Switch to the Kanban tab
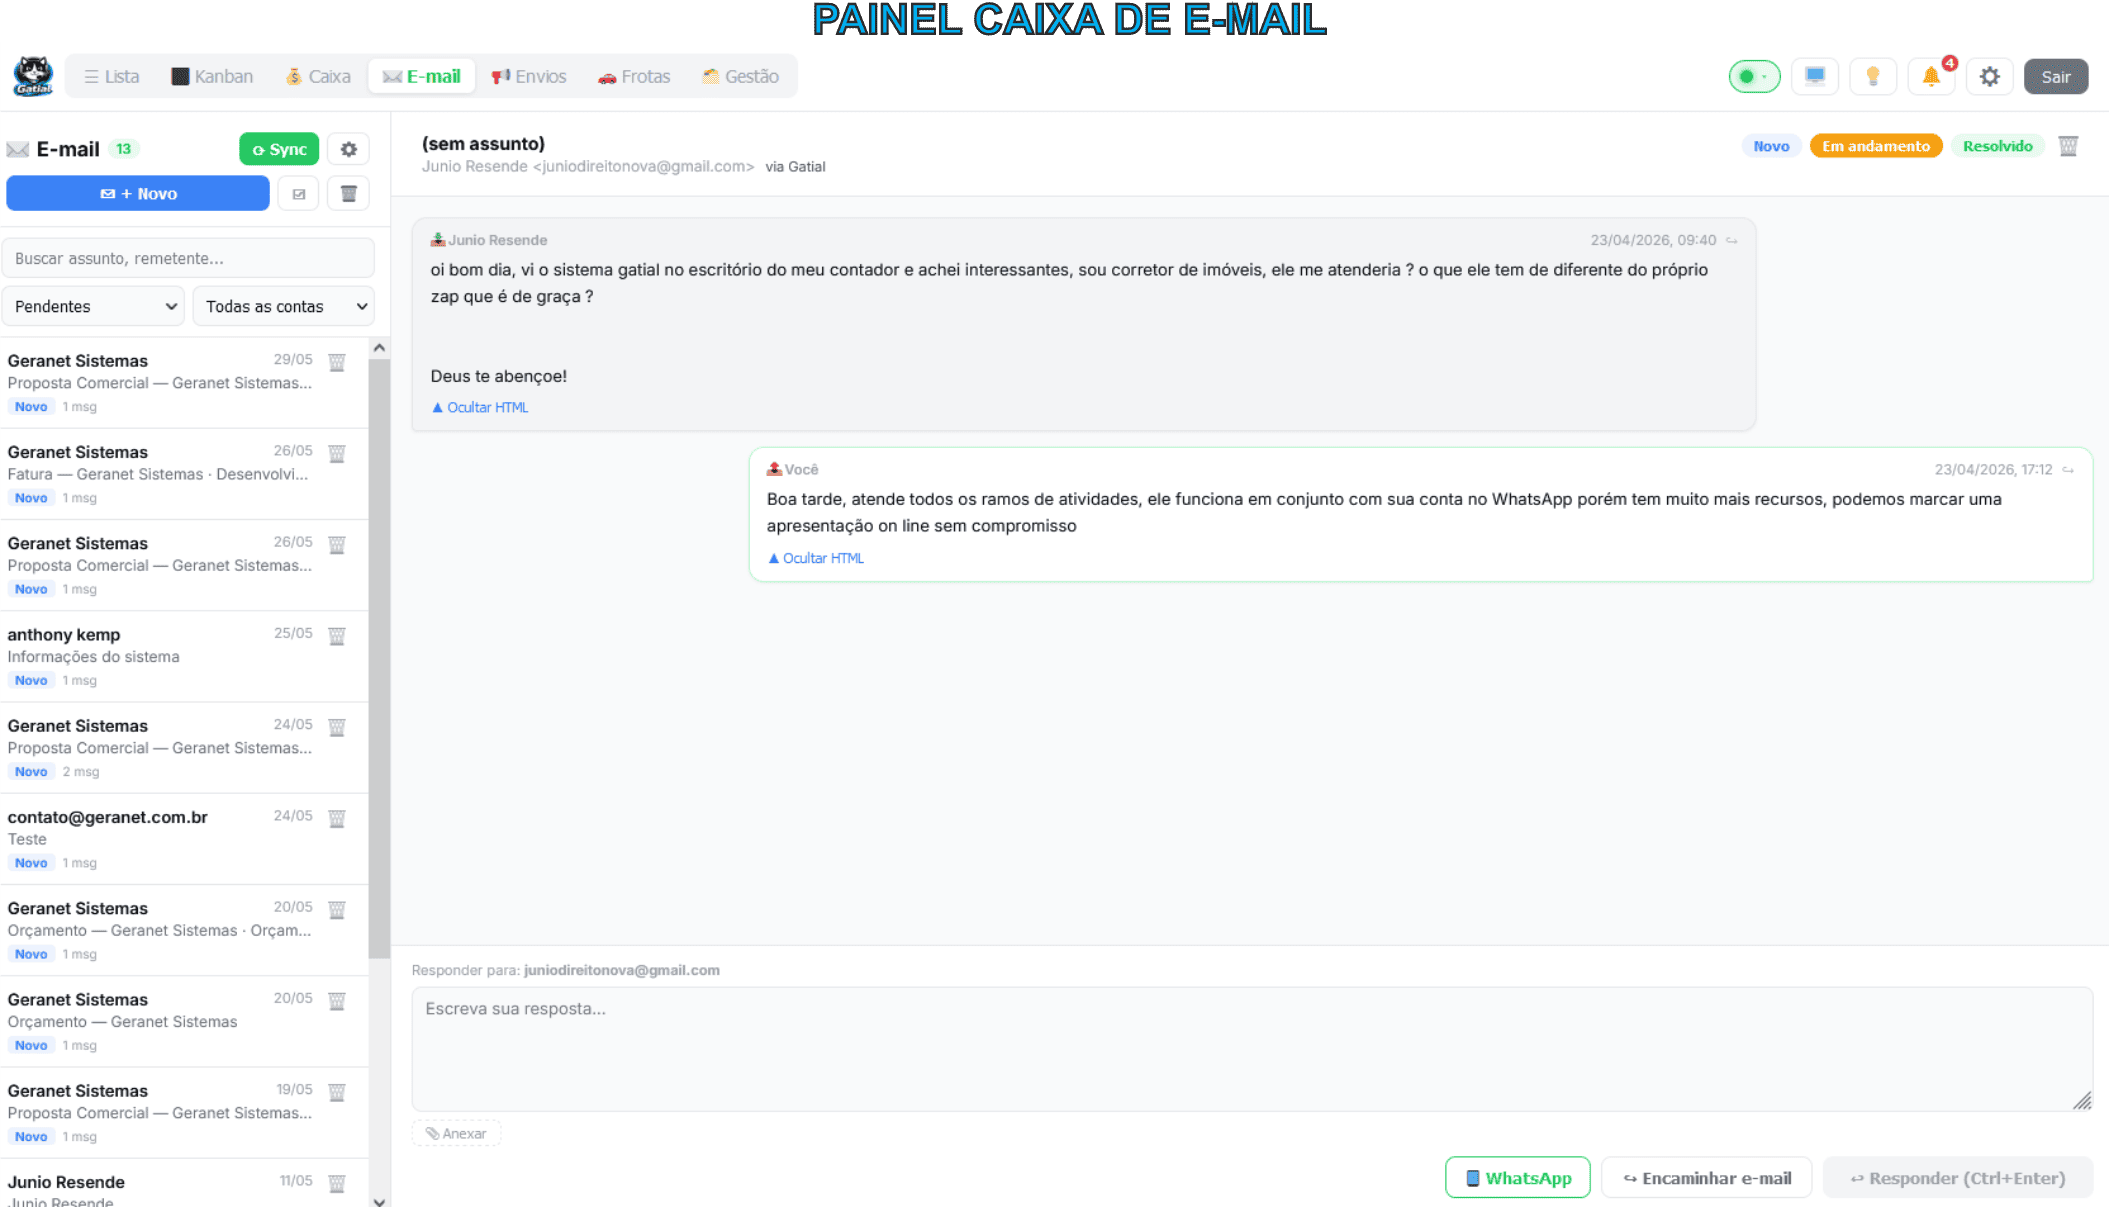This screenshot has height=1207, width=2110. [x=212, y=76]
